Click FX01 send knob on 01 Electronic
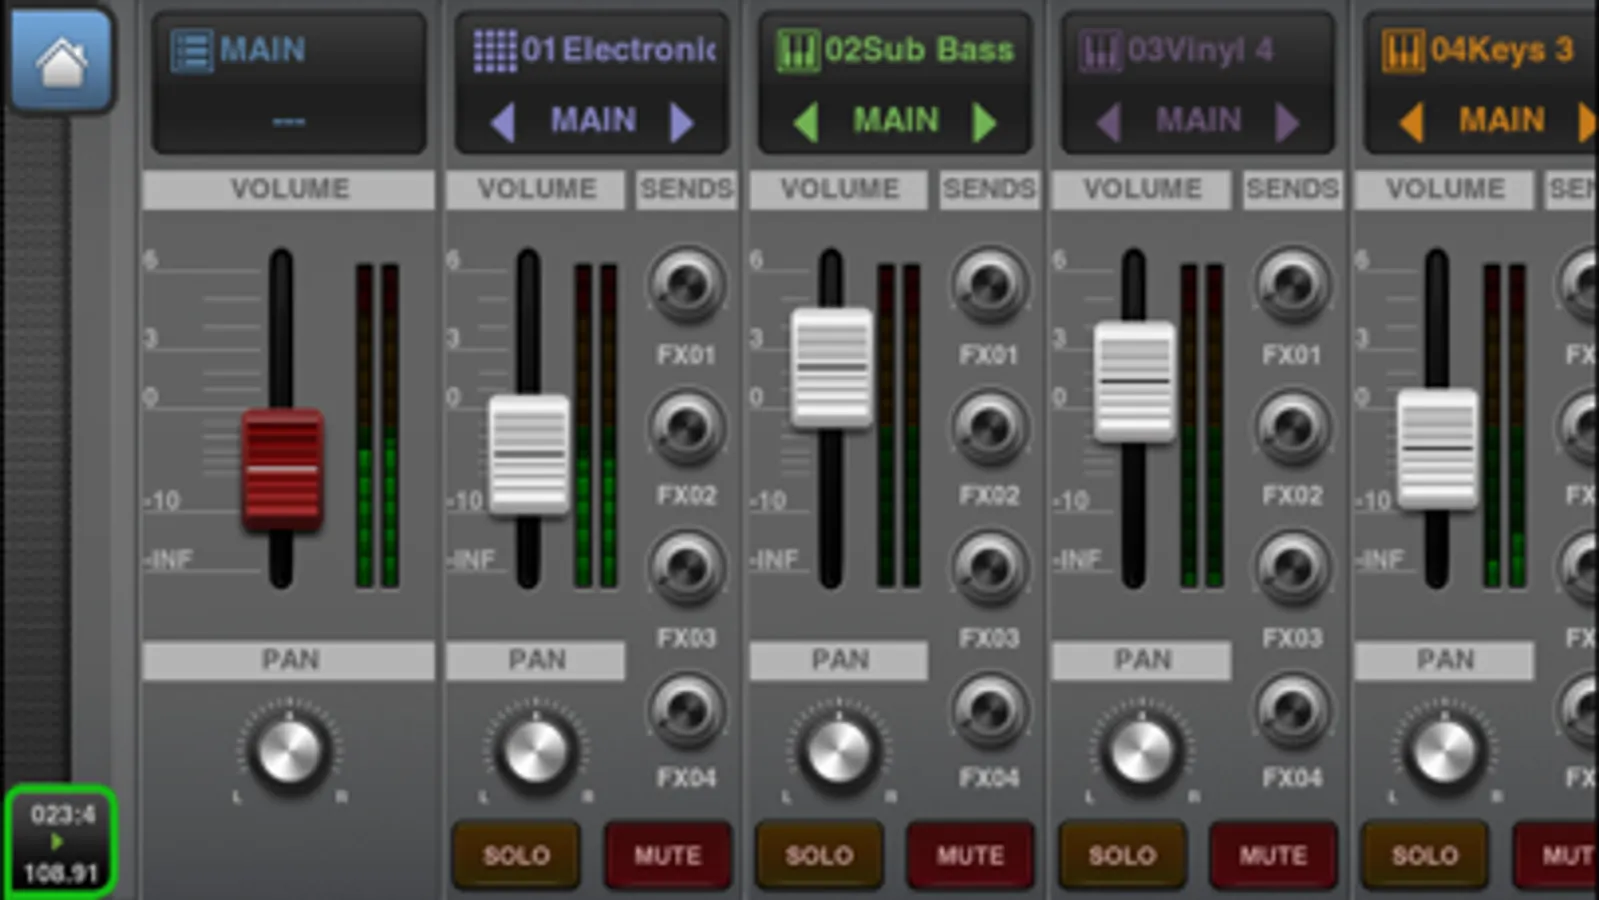The height and width of the screenshot is (900, 1599). (686, 285)
